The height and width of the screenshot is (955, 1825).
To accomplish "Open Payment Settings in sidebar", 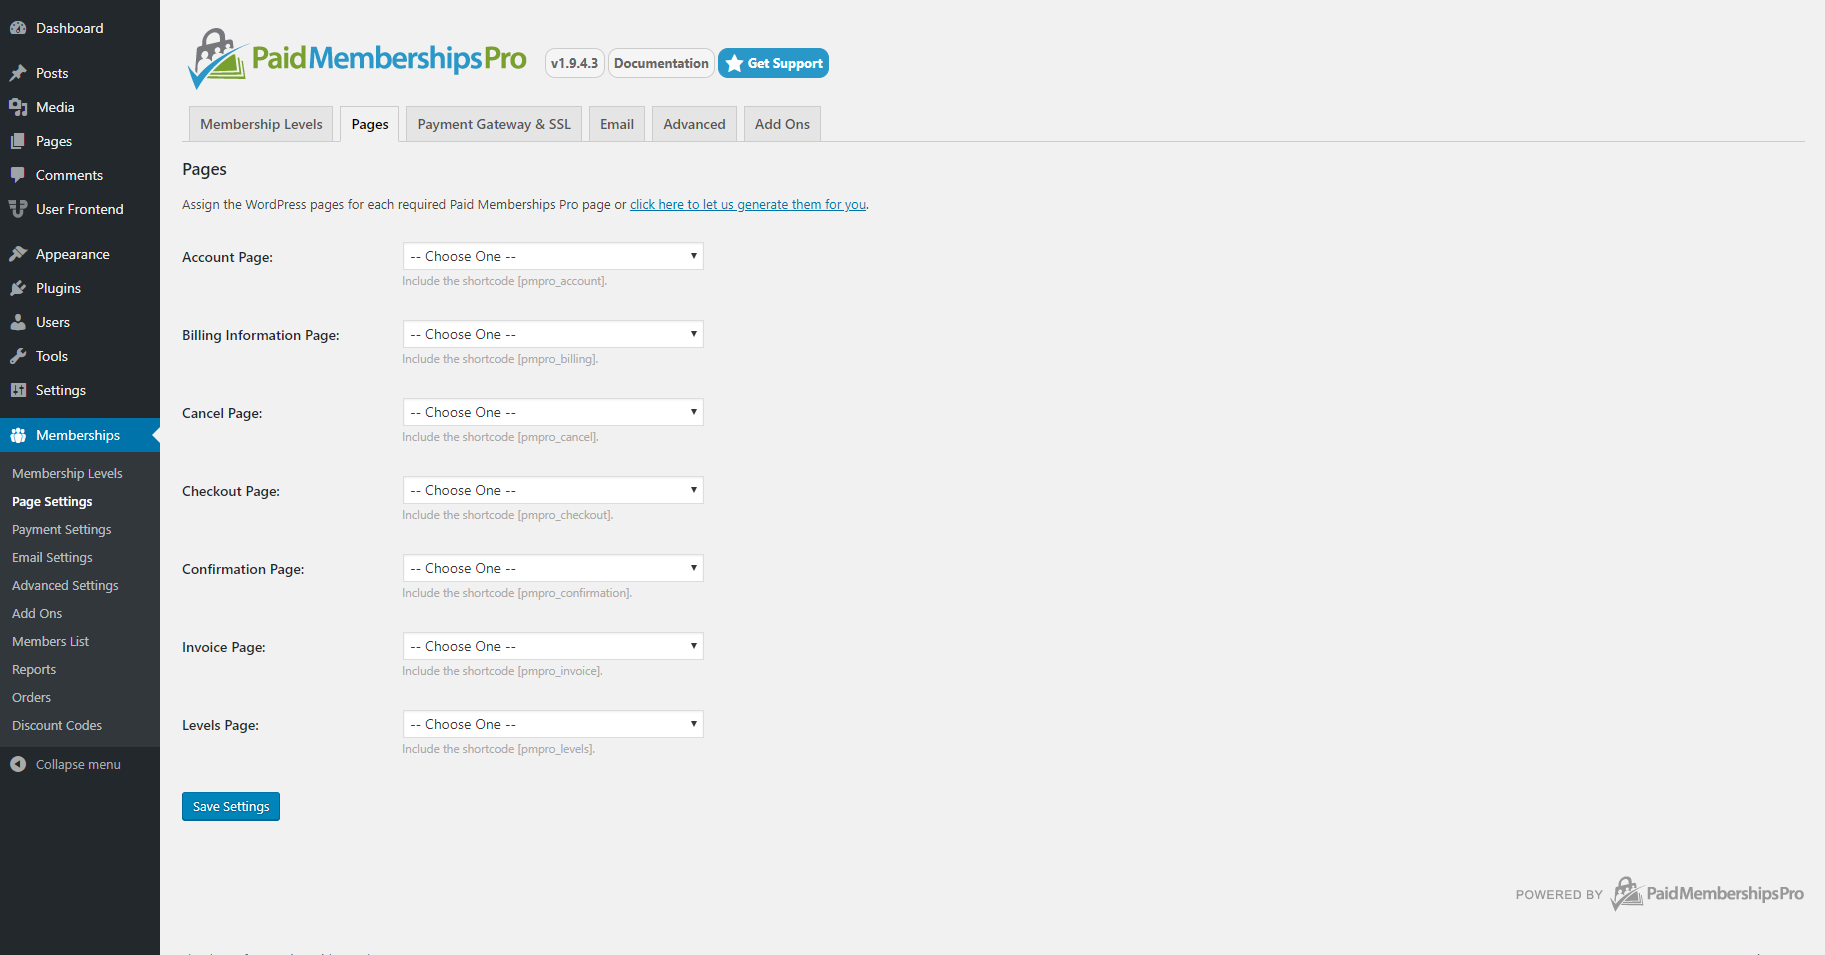I will click(x=62, y=529).
